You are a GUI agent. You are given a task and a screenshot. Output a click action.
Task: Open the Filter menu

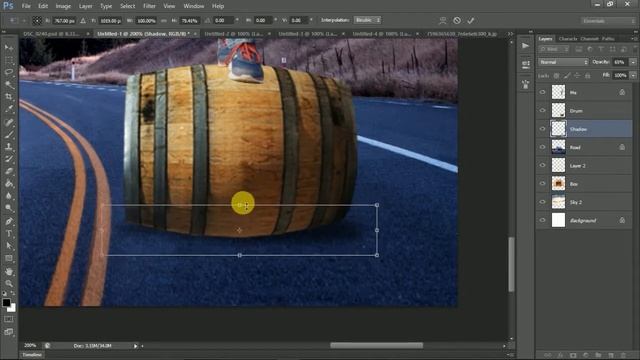click(149, 6)
